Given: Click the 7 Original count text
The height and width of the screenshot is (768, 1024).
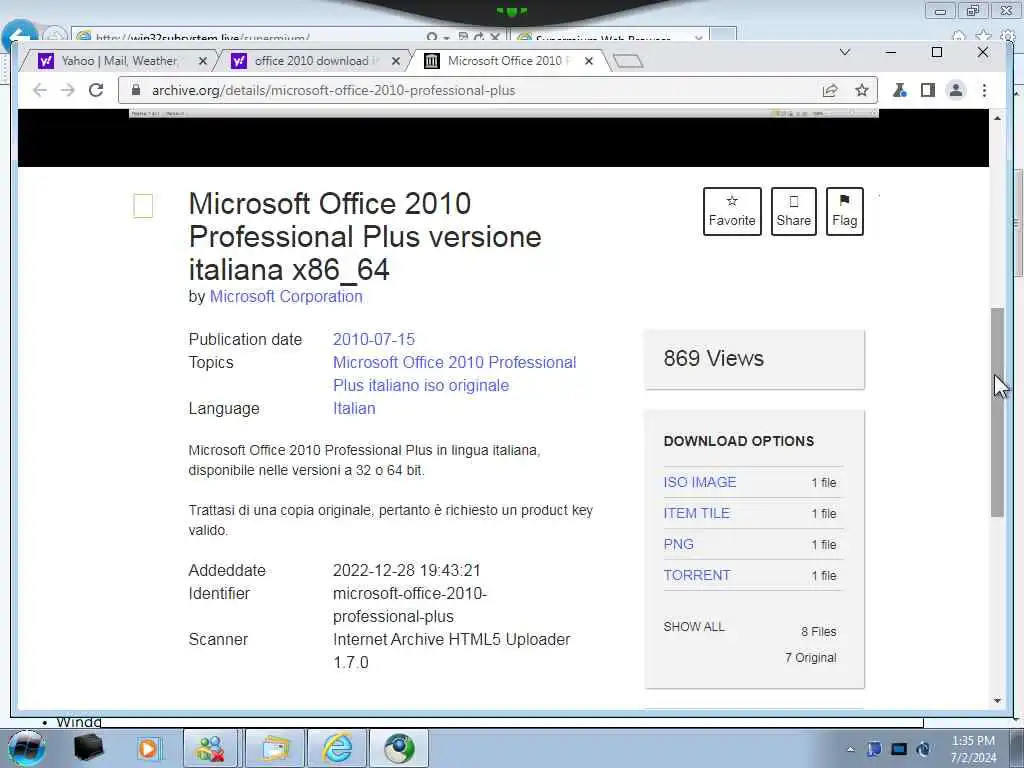Looking at the screenshot, I should [x=810, y=658].
